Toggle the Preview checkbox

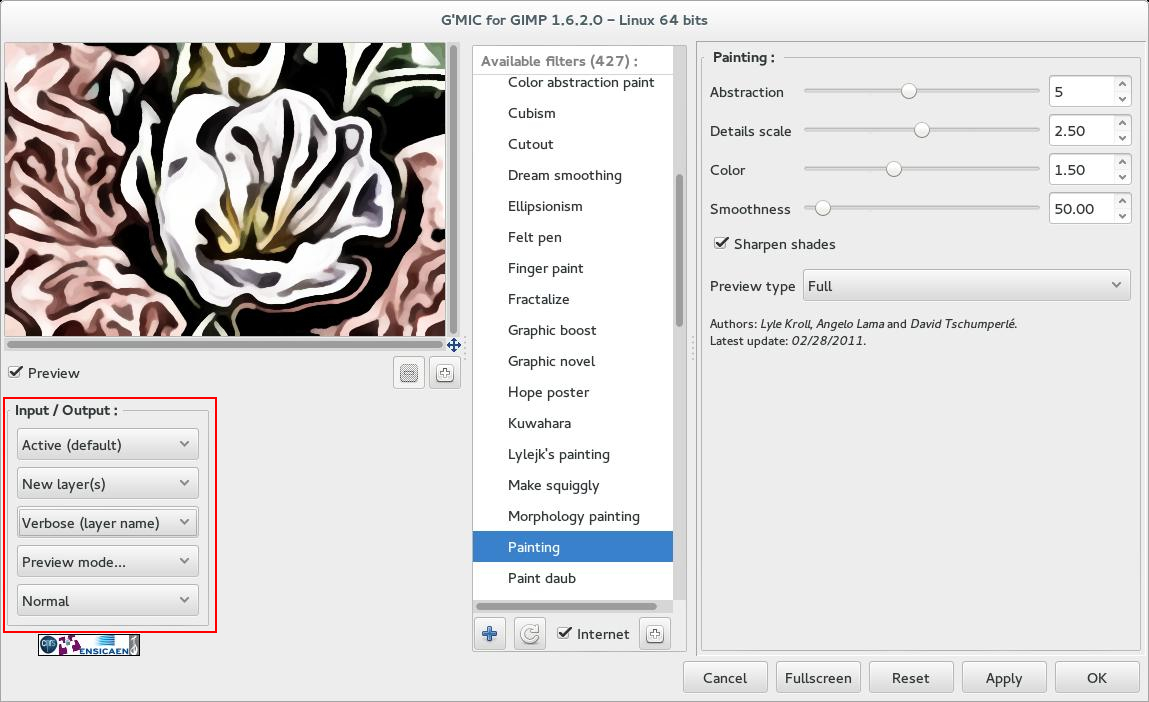(15, 373)
